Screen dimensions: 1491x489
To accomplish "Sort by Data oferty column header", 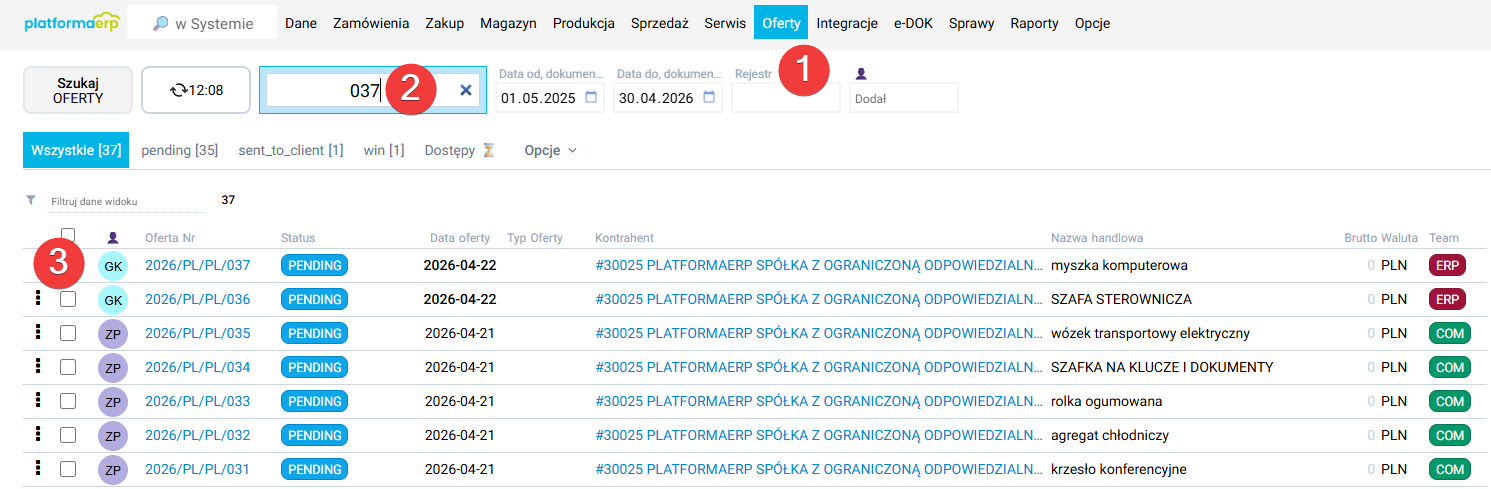I will coord(460,238).
